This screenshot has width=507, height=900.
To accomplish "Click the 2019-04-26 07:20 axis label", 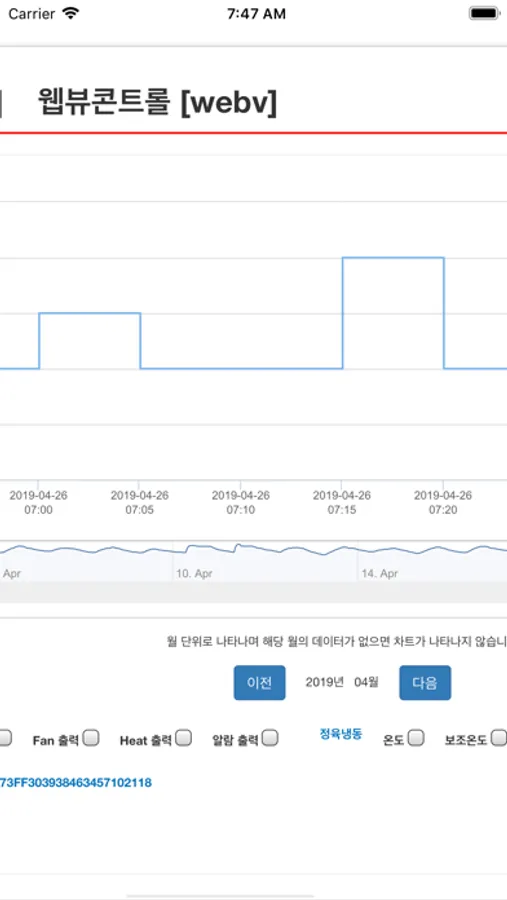I will point(443,502).
